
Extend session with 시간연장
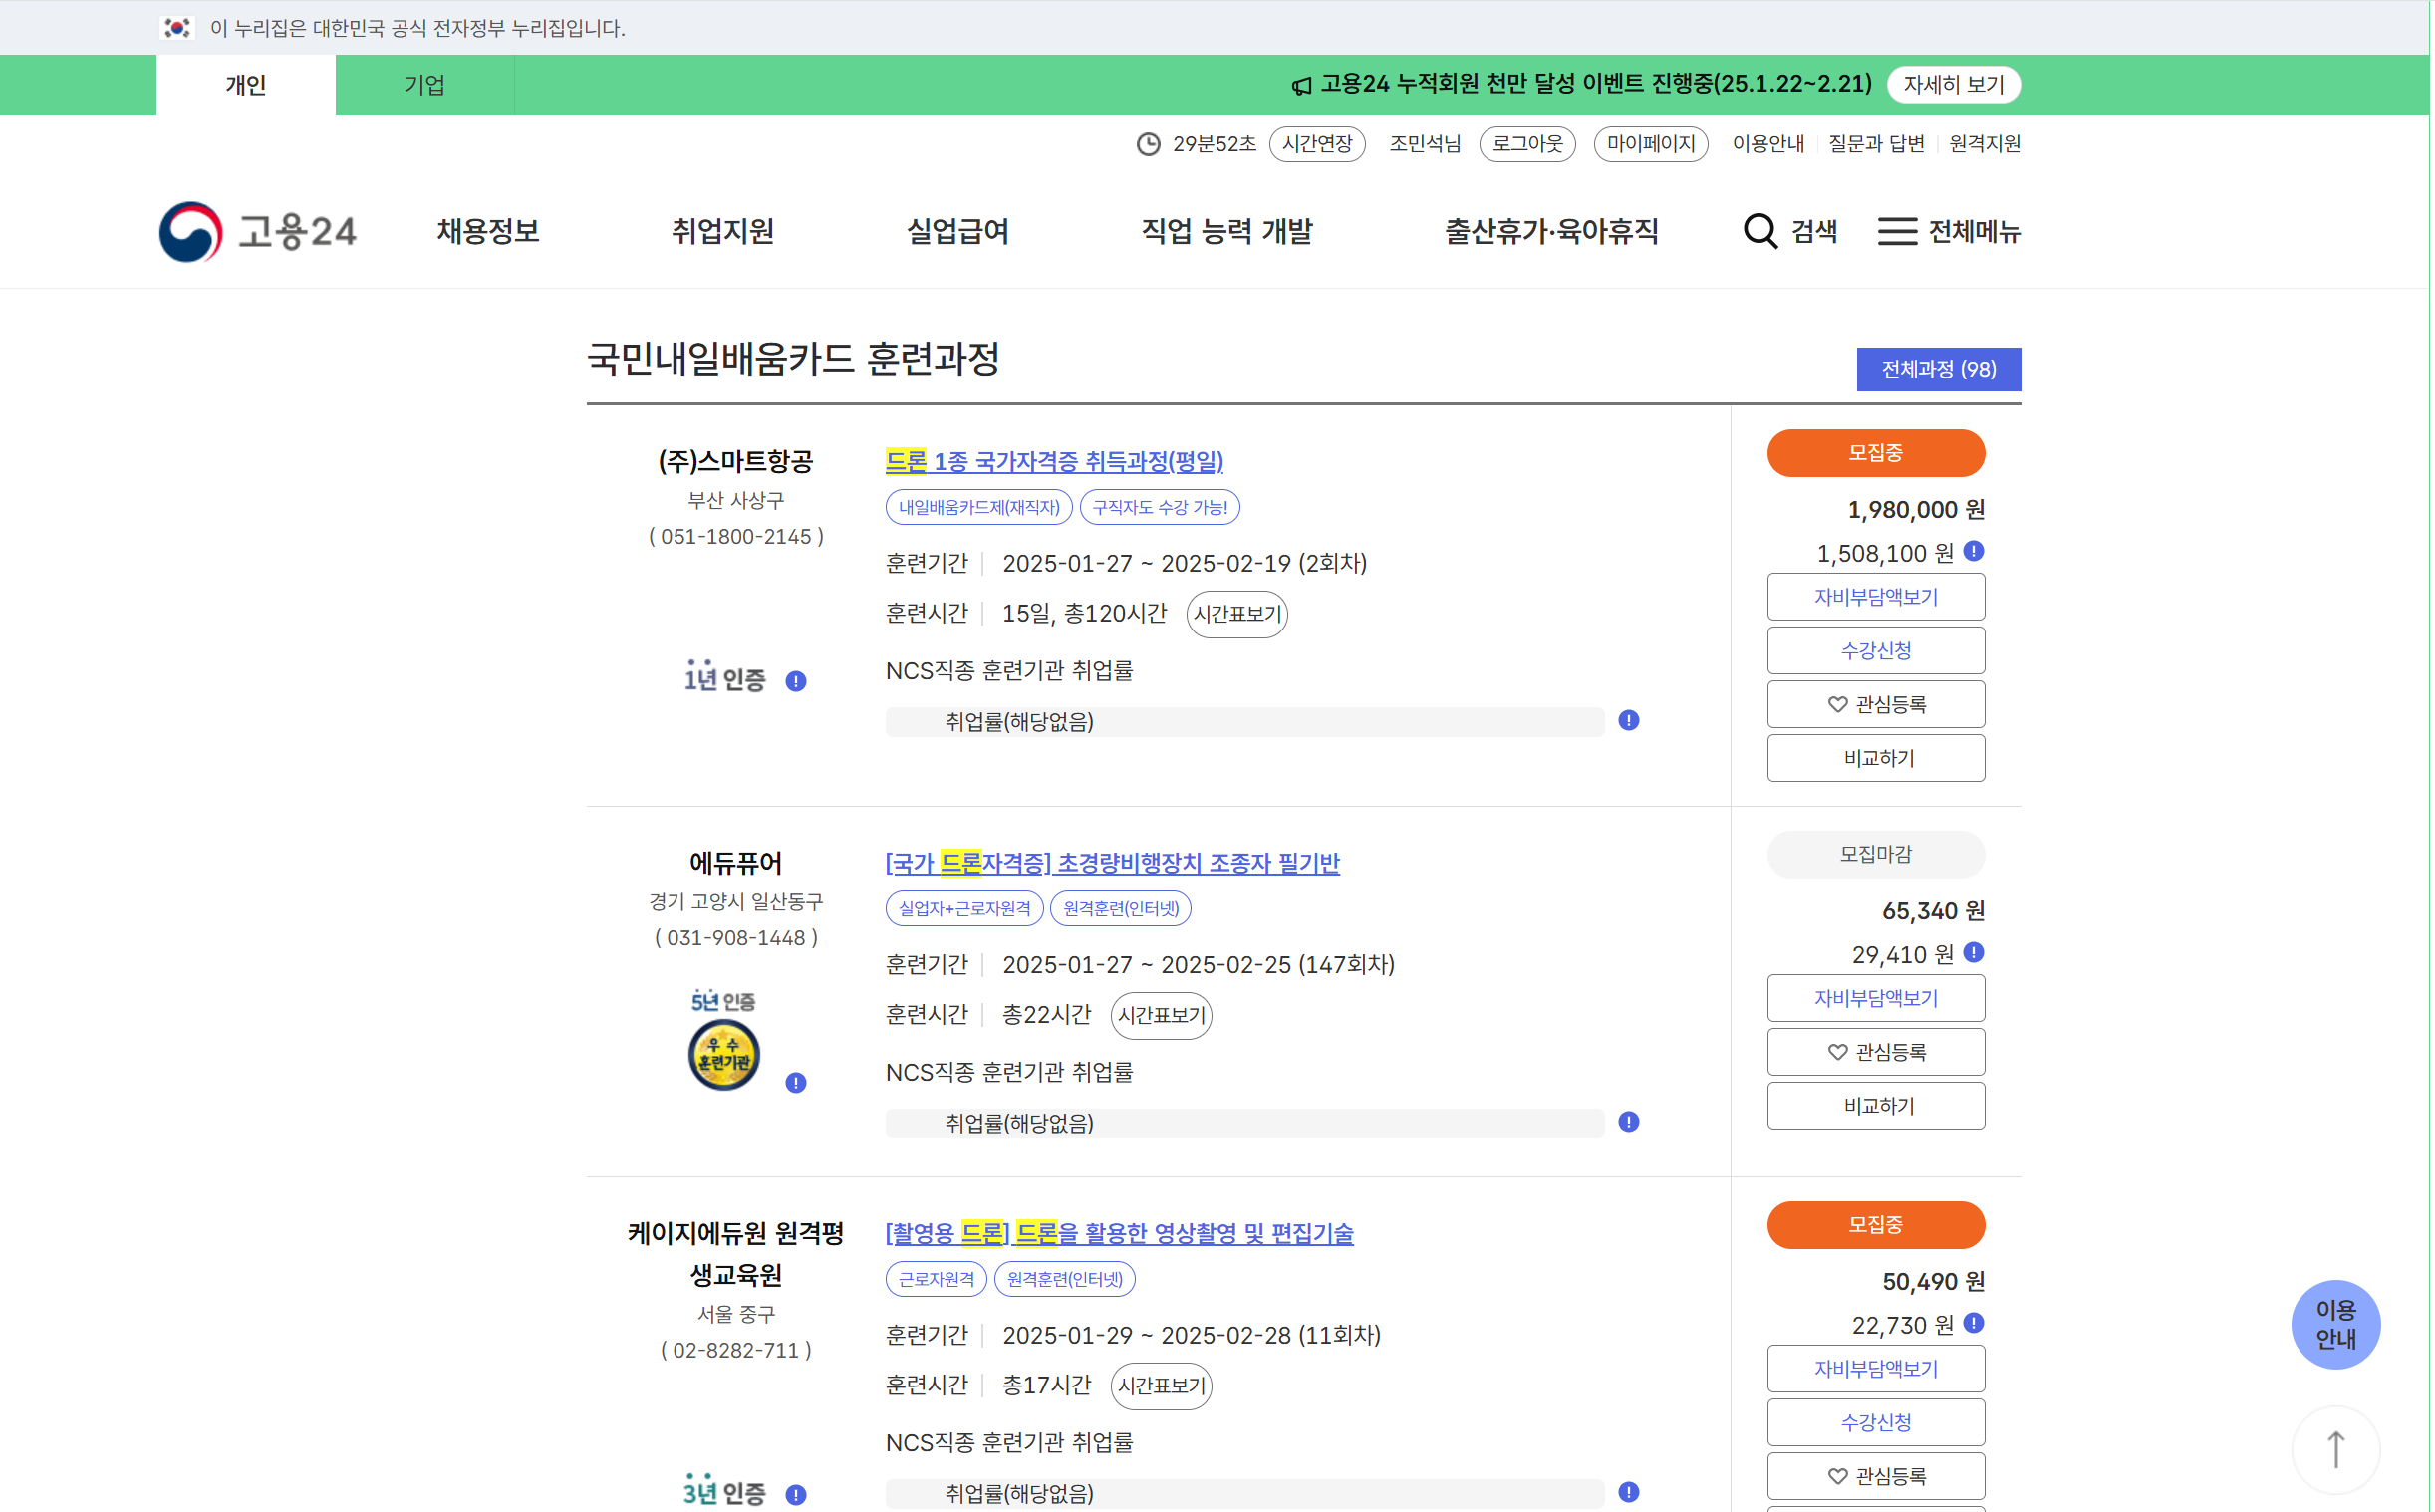pos(1318,144)
